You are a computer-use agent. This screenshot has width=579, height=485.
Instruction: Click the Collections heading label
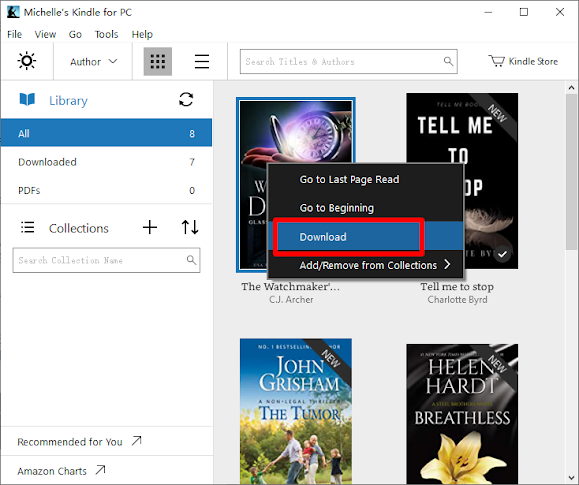coord(79,228)
